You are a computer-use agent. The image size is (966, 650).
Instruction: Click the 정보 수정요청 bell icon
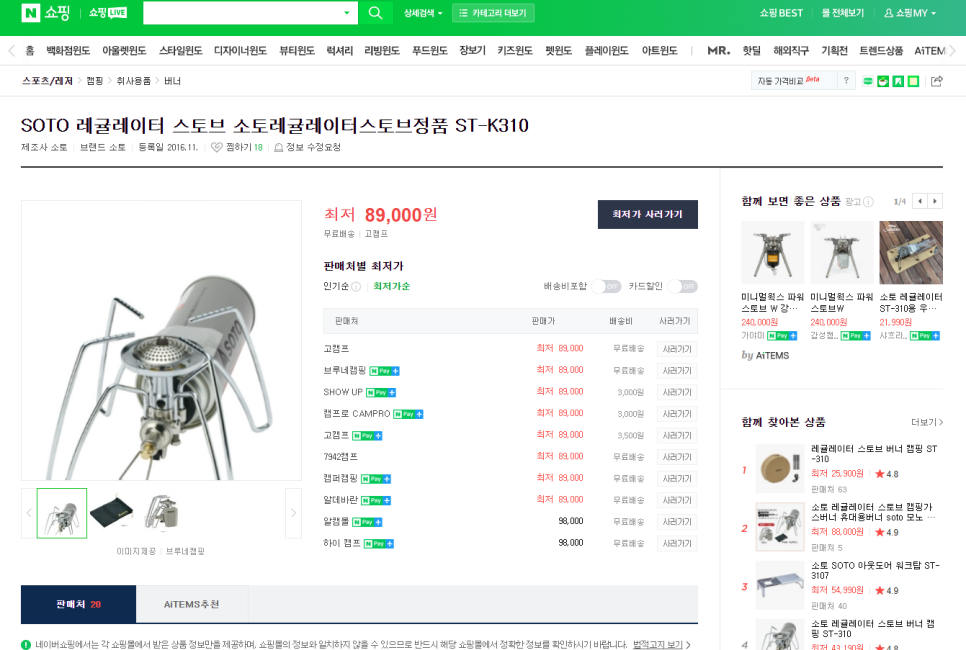(x=278, y=147)
